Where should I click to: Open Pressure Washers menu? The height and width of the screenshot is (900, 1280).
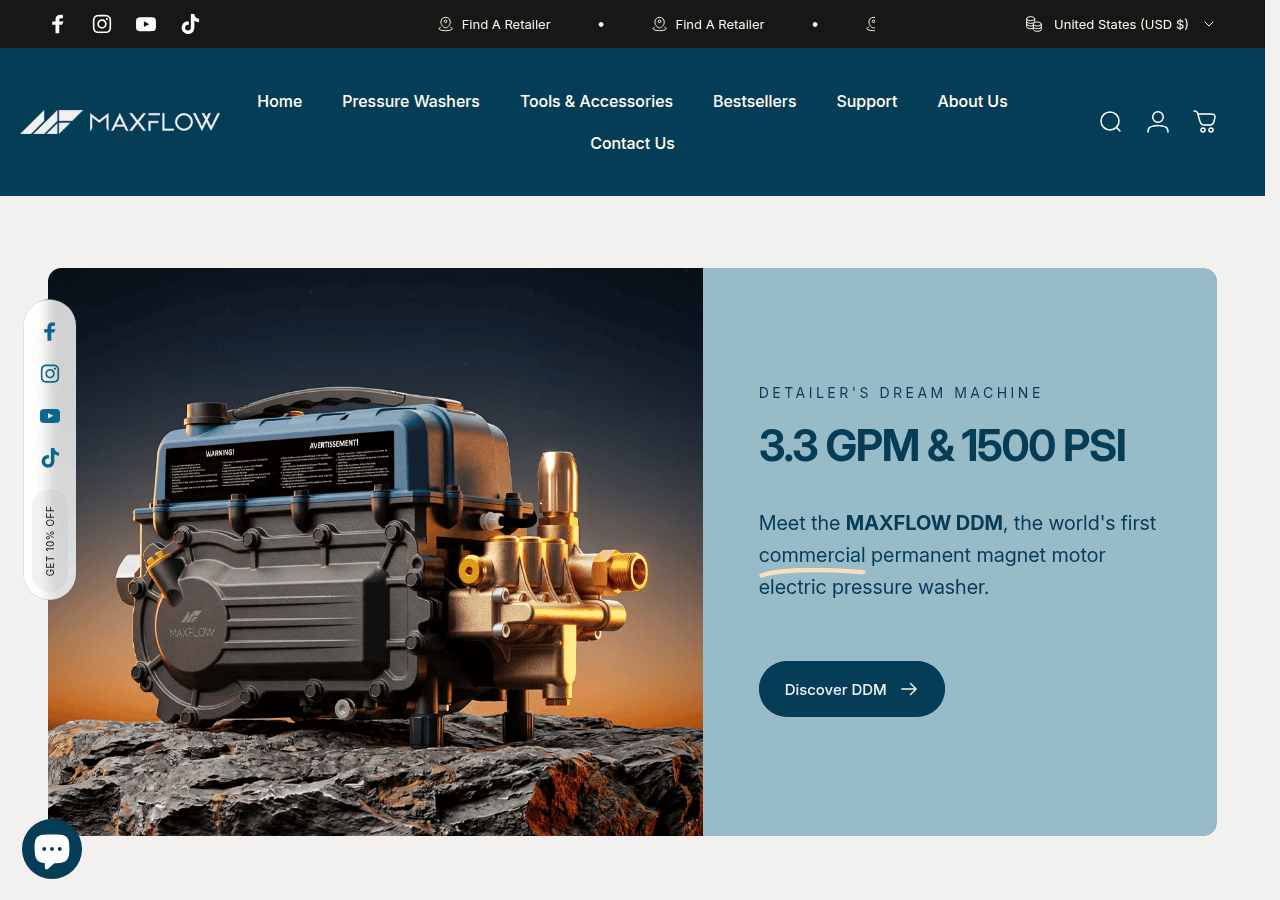click(x=411, y=101)
